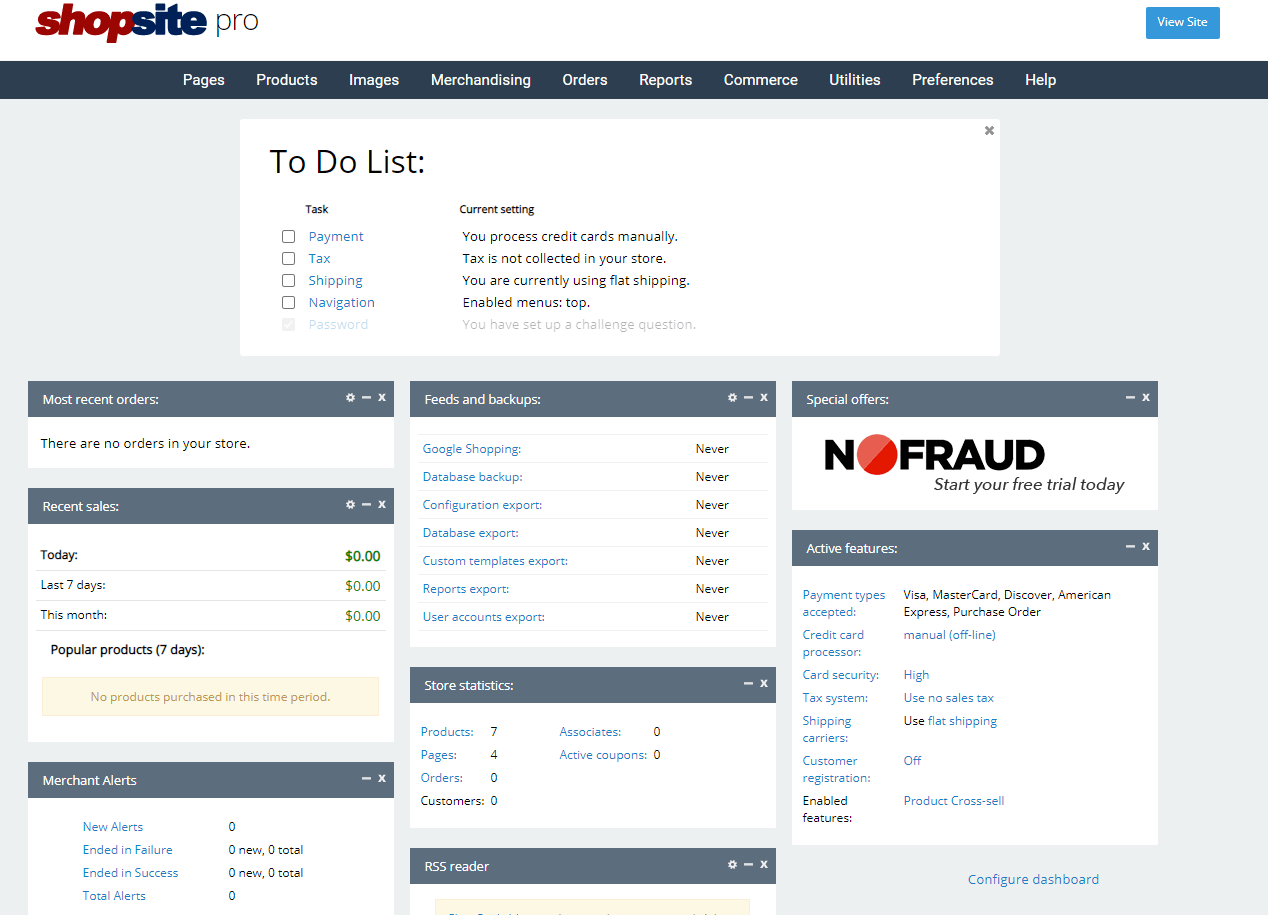Open RSS reader panel settings gear
Screen dimensions: 1268x915
click(x=732, y=865)
